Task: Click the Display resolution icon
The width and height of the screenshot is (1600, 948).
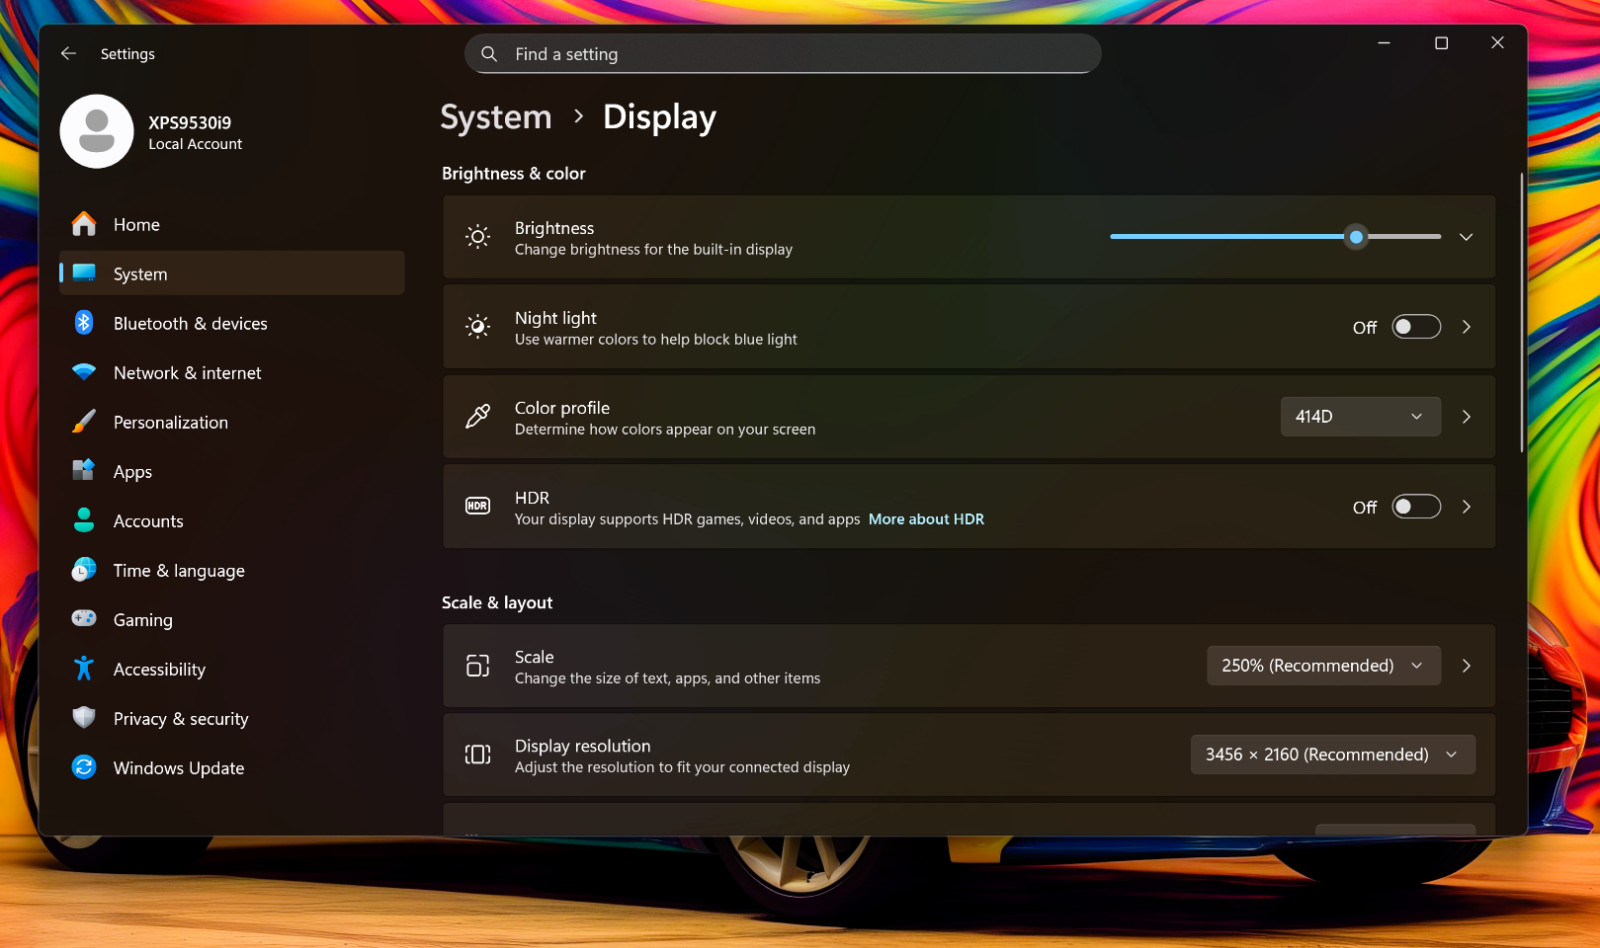Action: pyautogui.click(x=478, y=755)
